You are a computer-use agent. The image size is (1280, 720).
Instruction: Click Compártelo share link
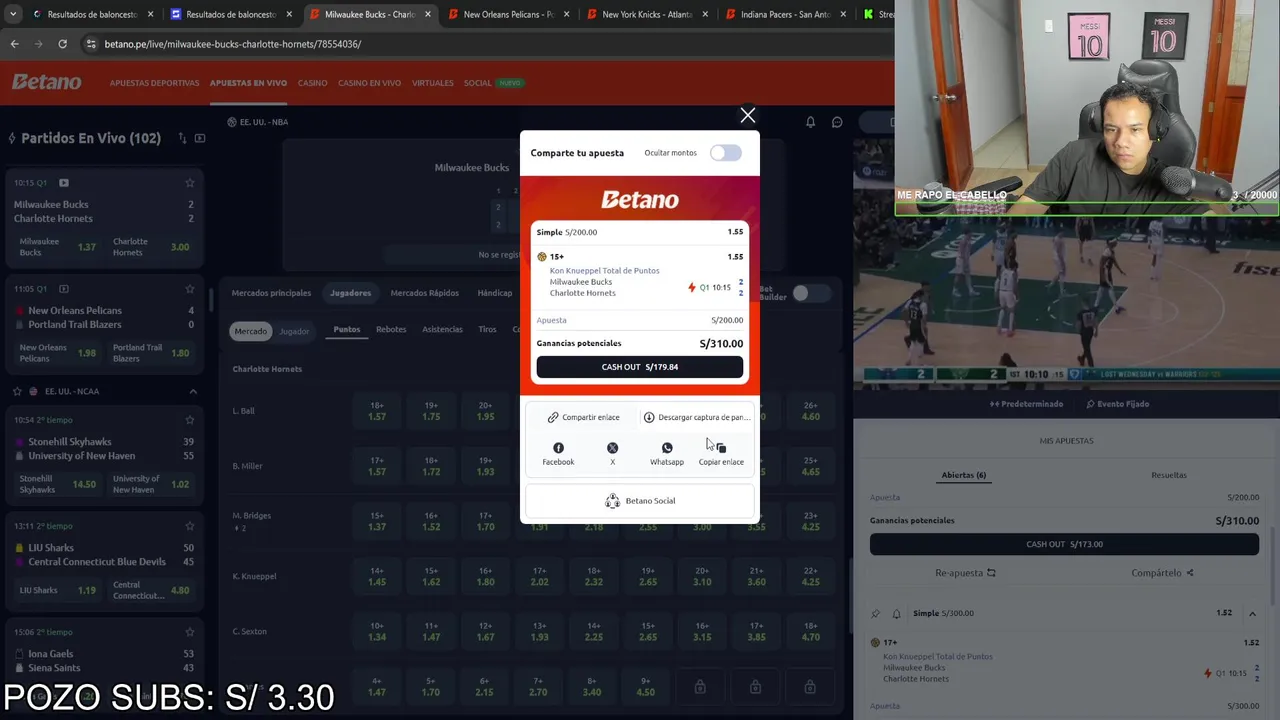(1162, 573)
